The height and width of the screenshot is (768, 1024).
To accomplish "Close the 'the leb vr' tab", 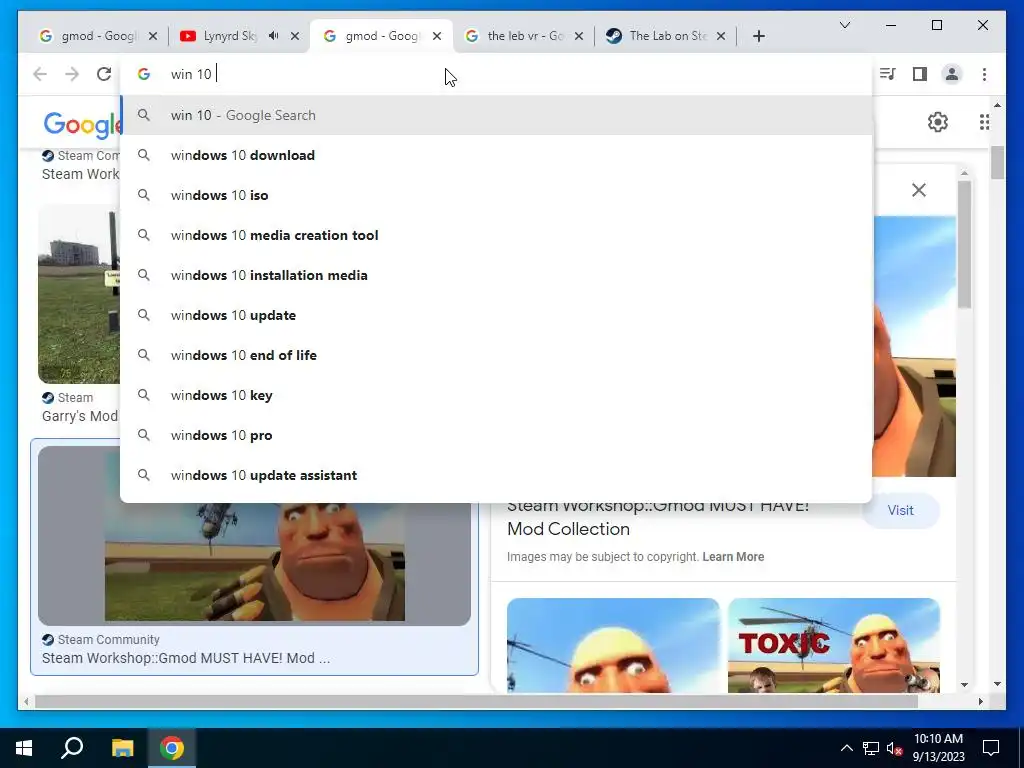I will [579, 36].
